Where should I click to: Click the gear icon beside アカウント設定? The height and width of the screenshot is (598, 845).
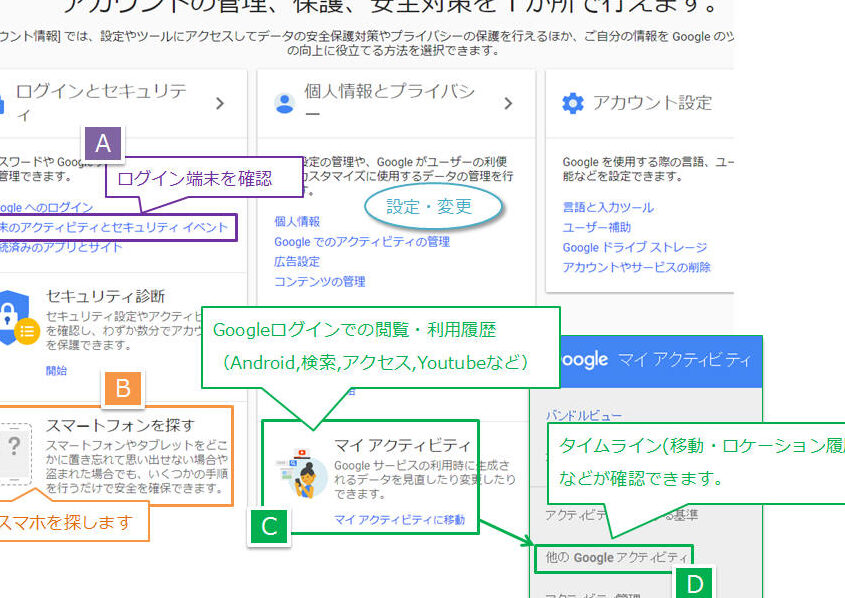pyautogui.click(x=572, y=103)
